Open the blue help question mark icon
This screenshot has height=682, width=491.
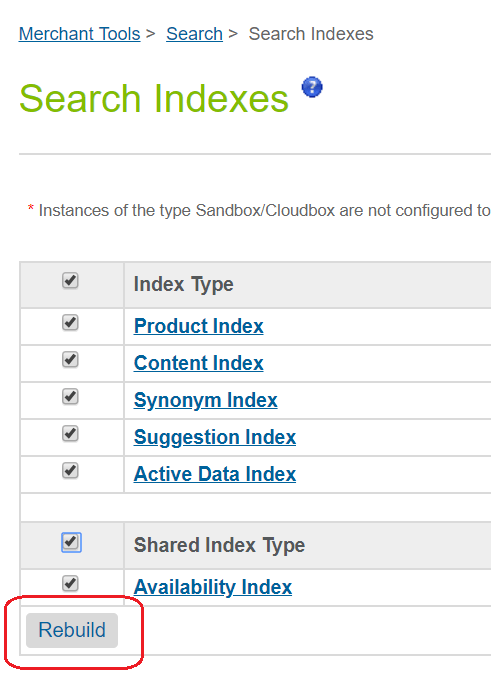tap(312, 87)
